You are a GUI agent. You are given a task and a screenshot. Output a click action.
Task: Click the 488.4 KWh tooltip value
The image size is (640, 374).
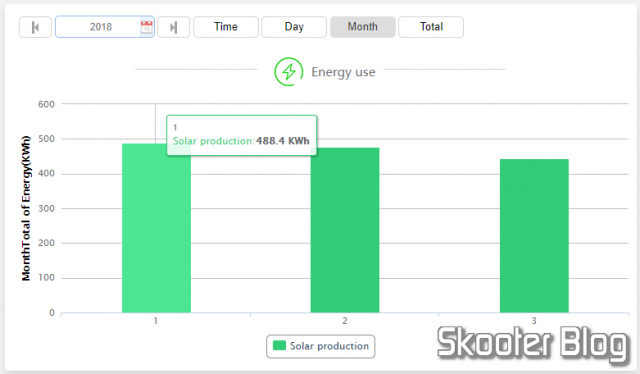(x=282, y=141)
